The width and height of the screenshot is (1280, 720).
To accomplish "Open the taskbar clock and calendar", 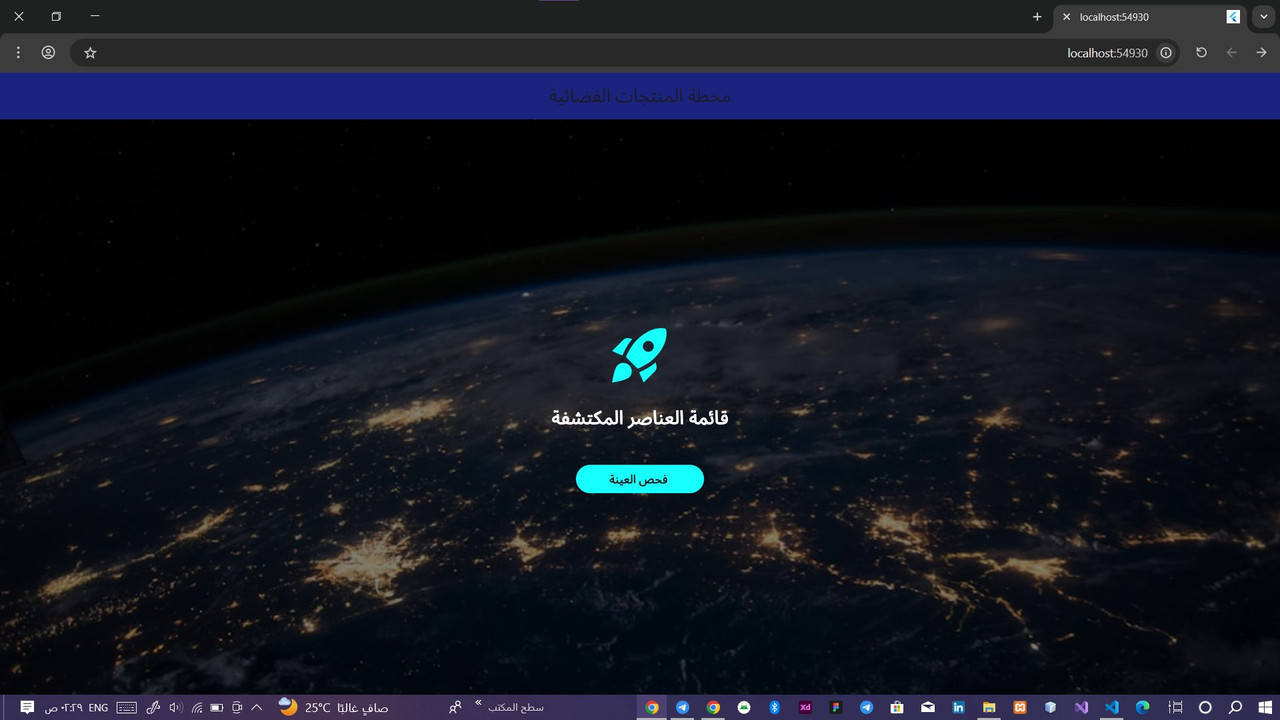I will pos(65,707).
